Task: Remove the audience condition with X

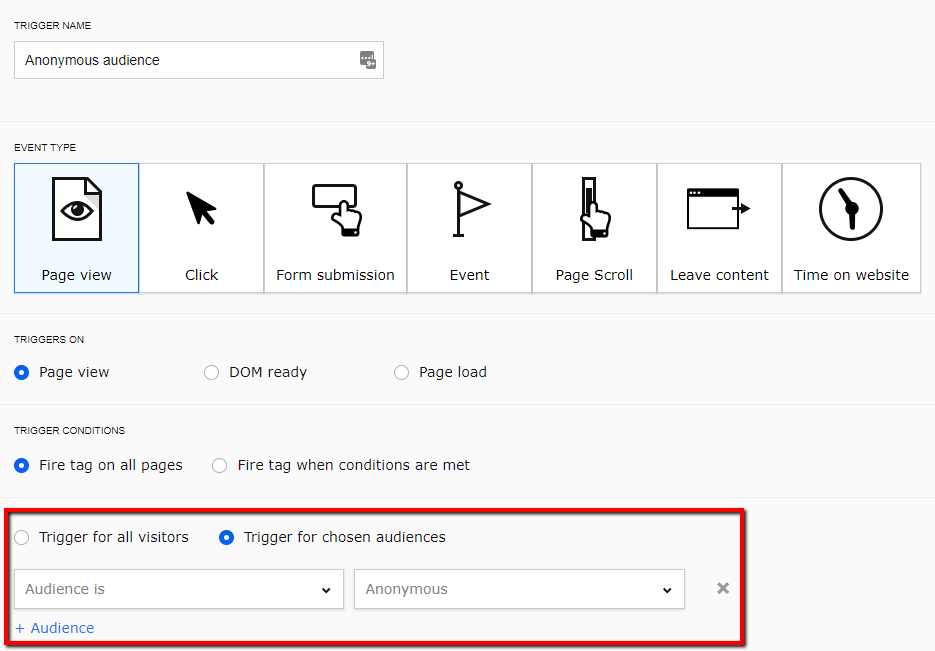Action: click(x=722, y=588)
